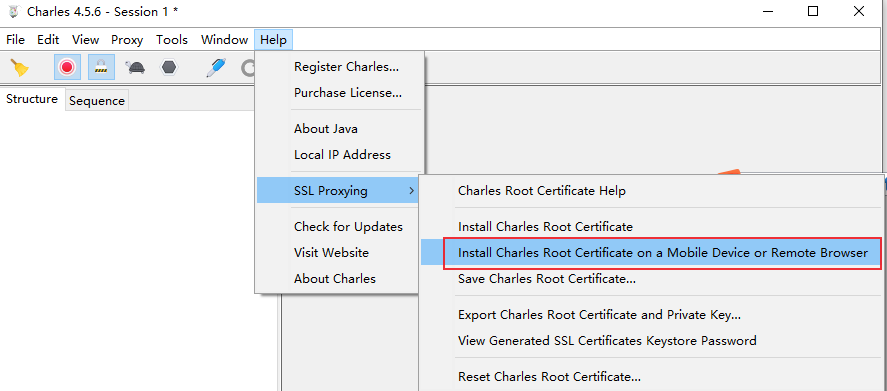Maximize the Charles window

[x=813, y=11]
